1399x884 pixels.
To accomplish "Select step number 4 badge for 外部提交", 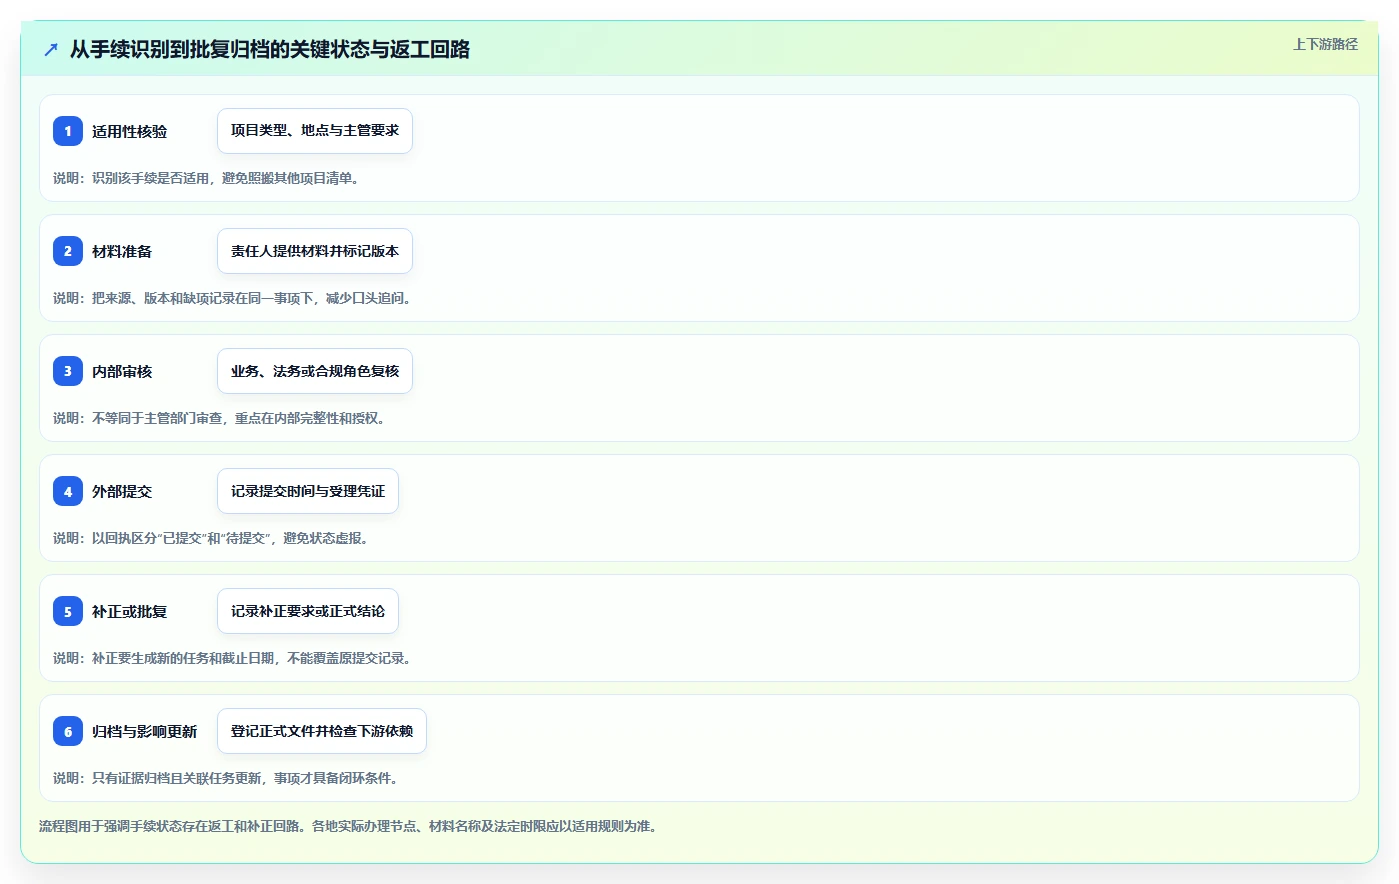I will click(x=68, y=491).
